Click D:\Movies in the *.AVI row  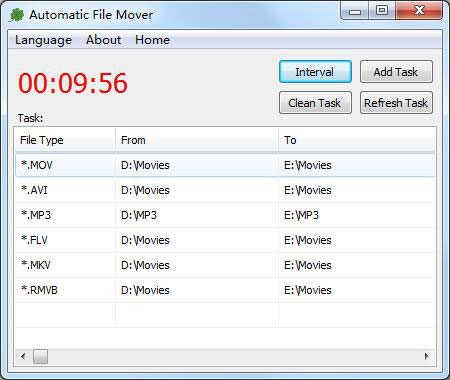tap(145, 190)
